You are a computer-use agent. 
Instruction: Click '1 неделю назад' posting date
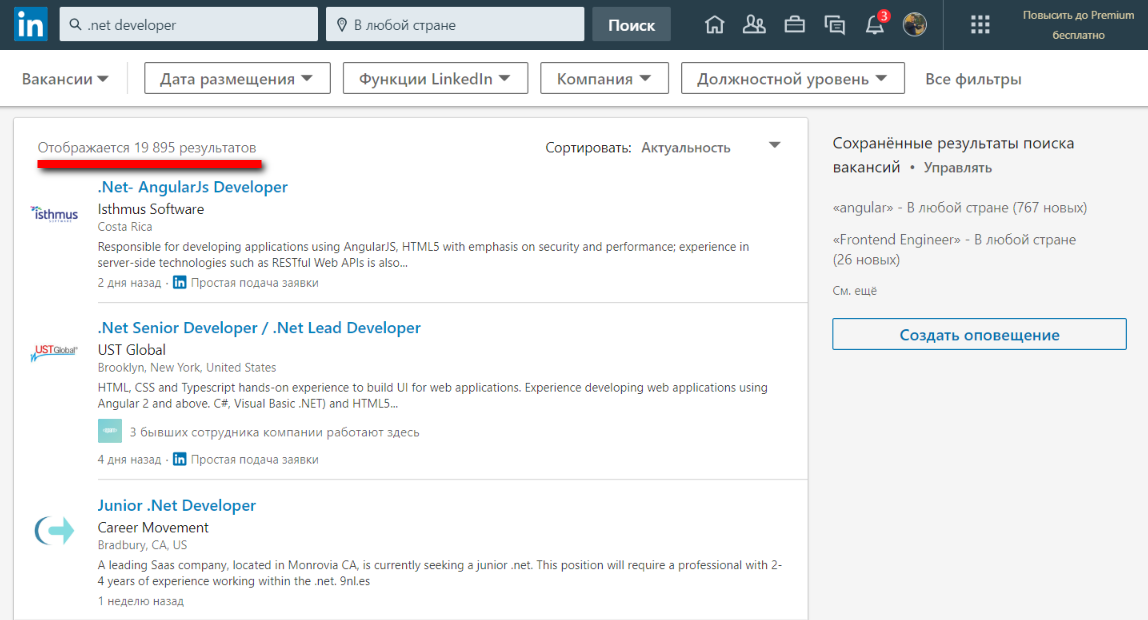(x=141, y=601)
